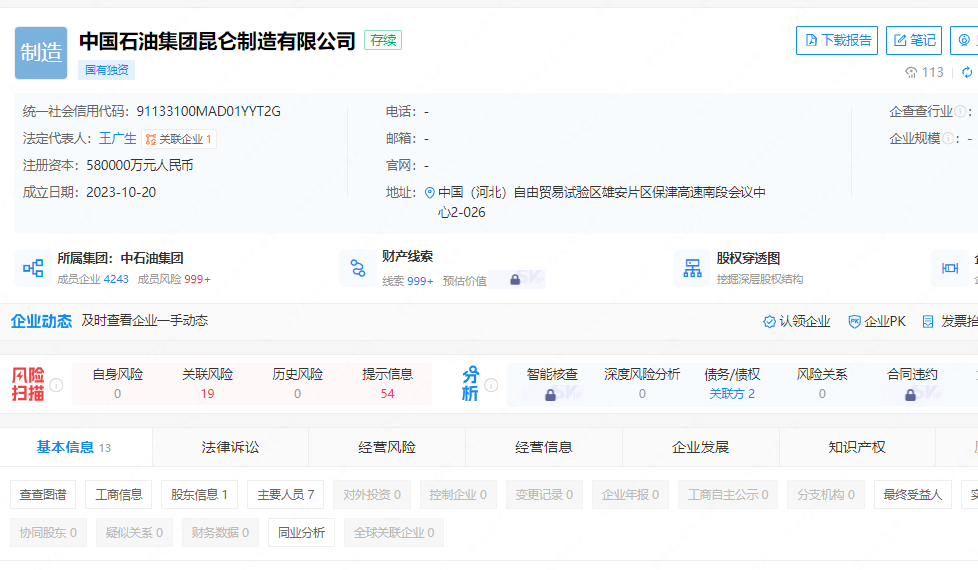
Task: Open 股权穿透图 equity chart title
Action: [748, 258]
